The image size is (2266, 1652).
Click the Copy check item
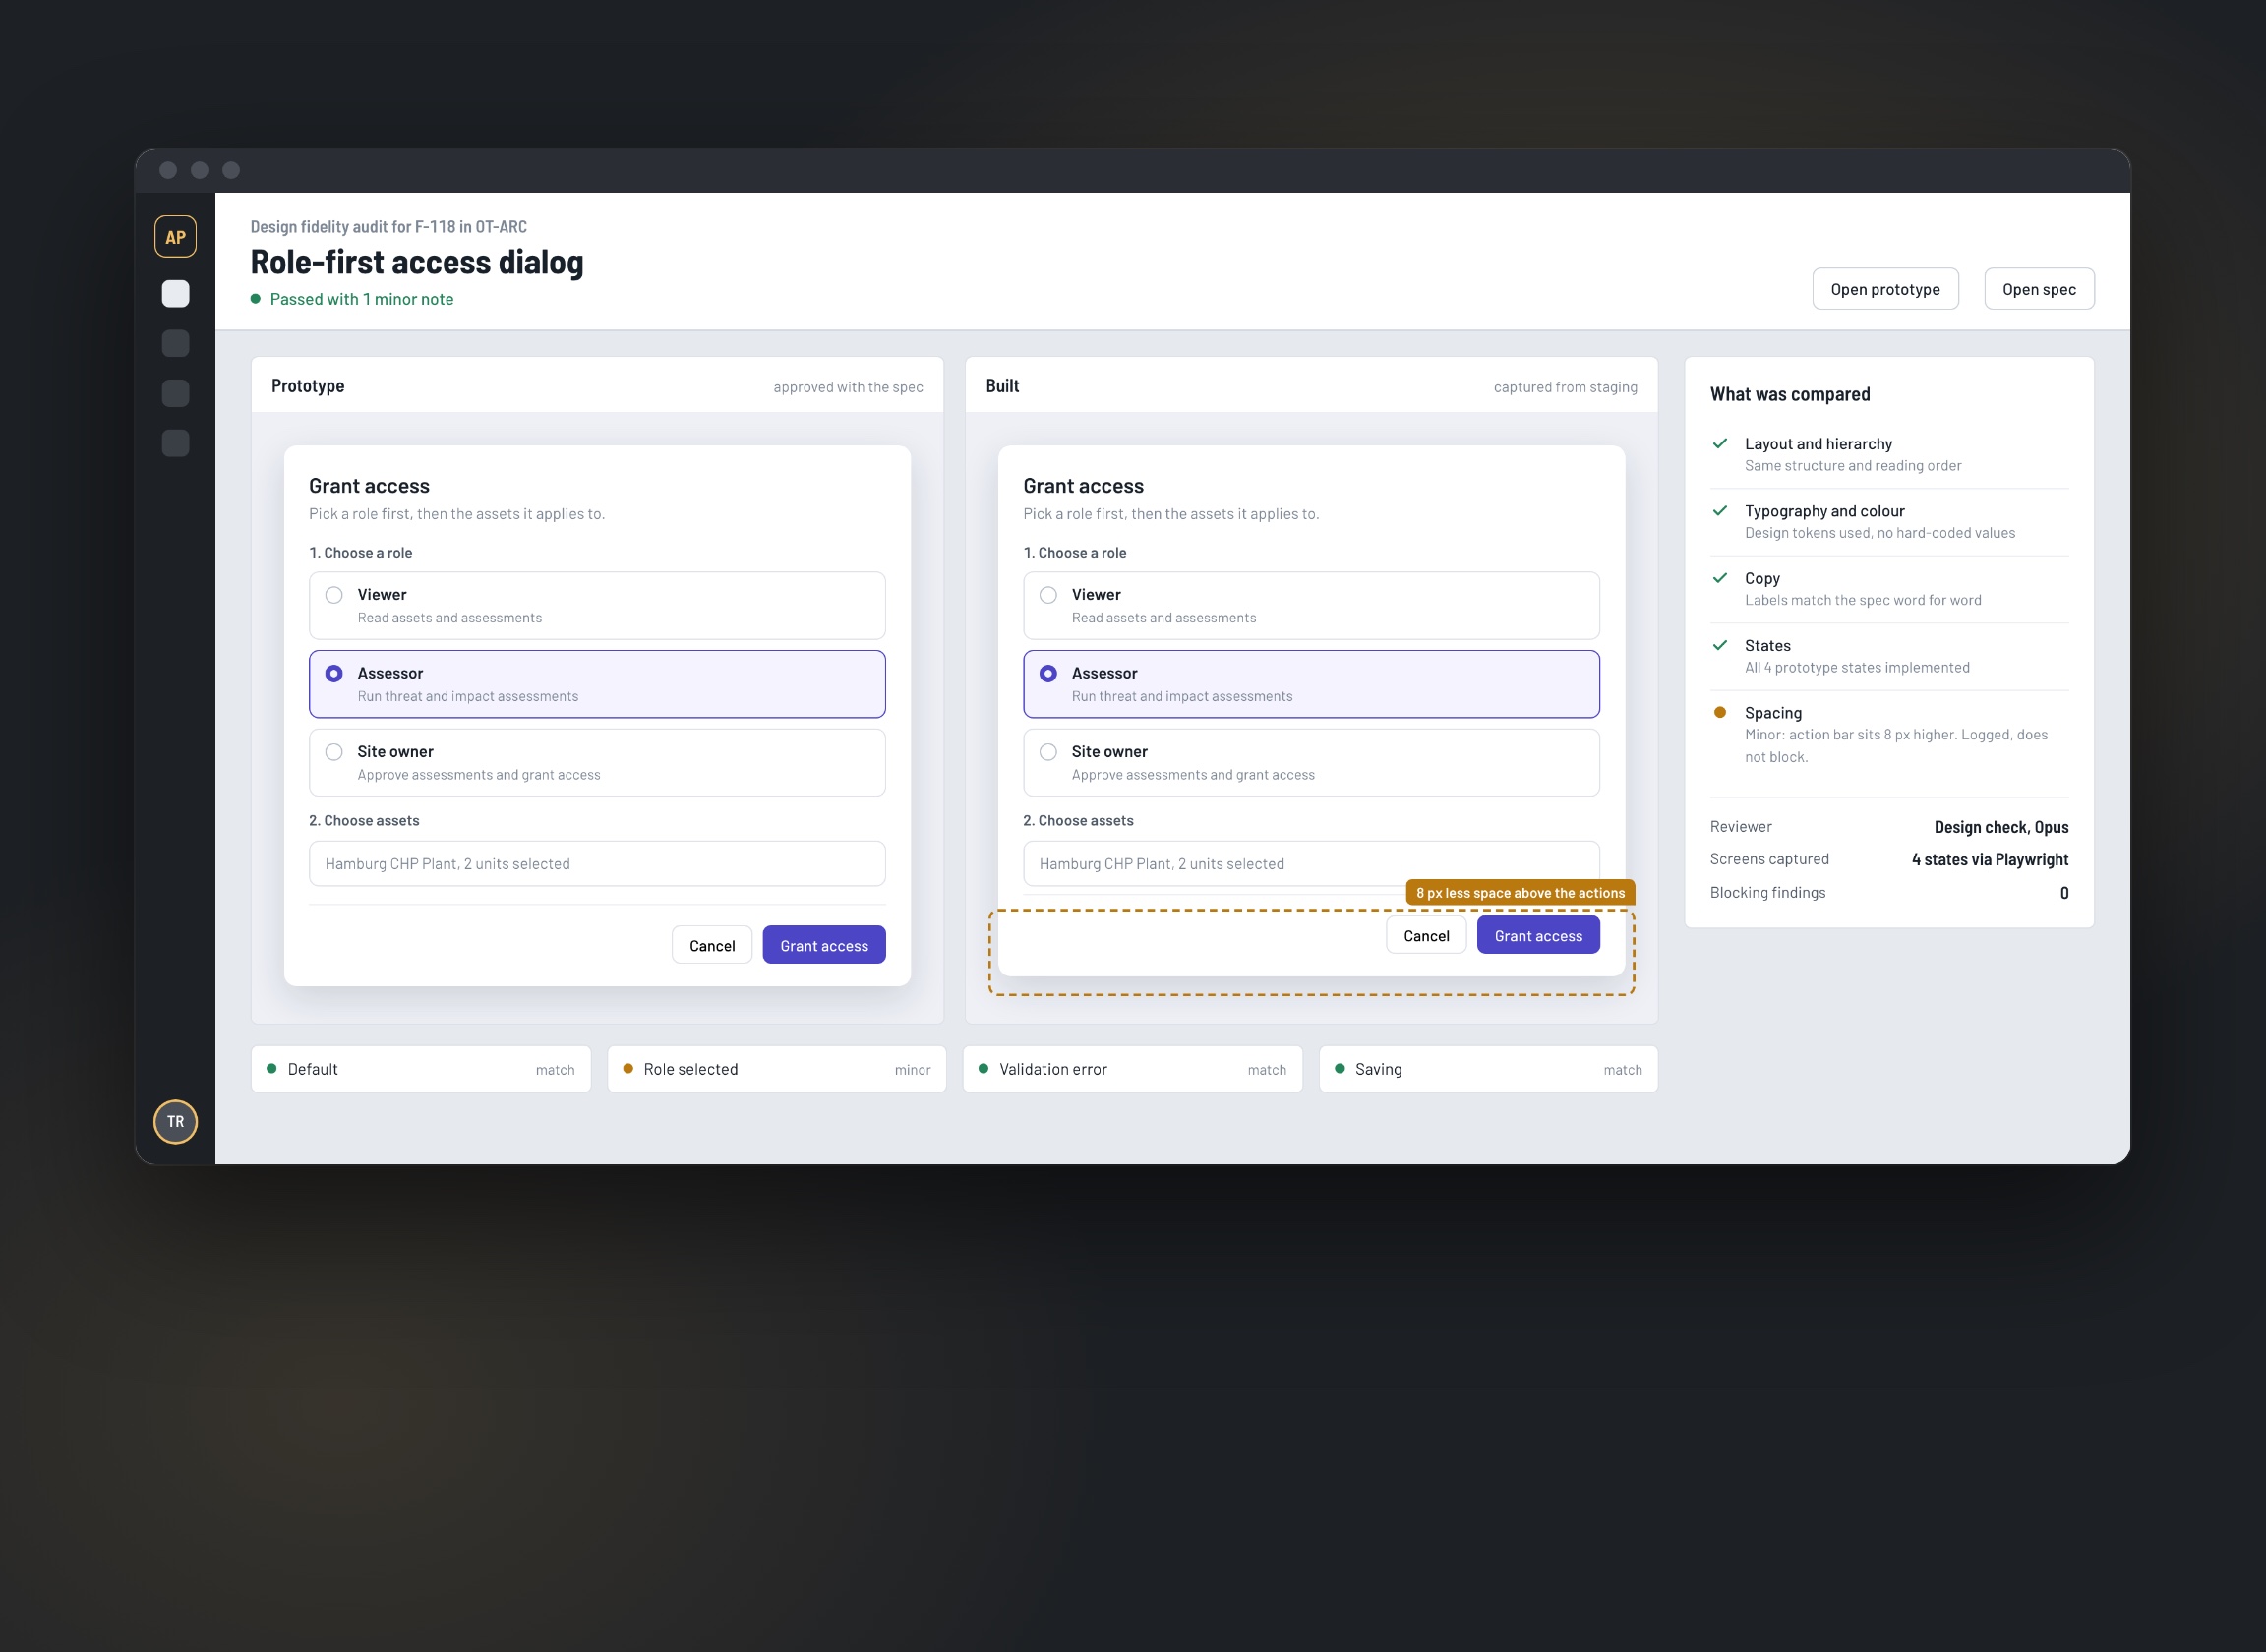tap(1888, 588)
